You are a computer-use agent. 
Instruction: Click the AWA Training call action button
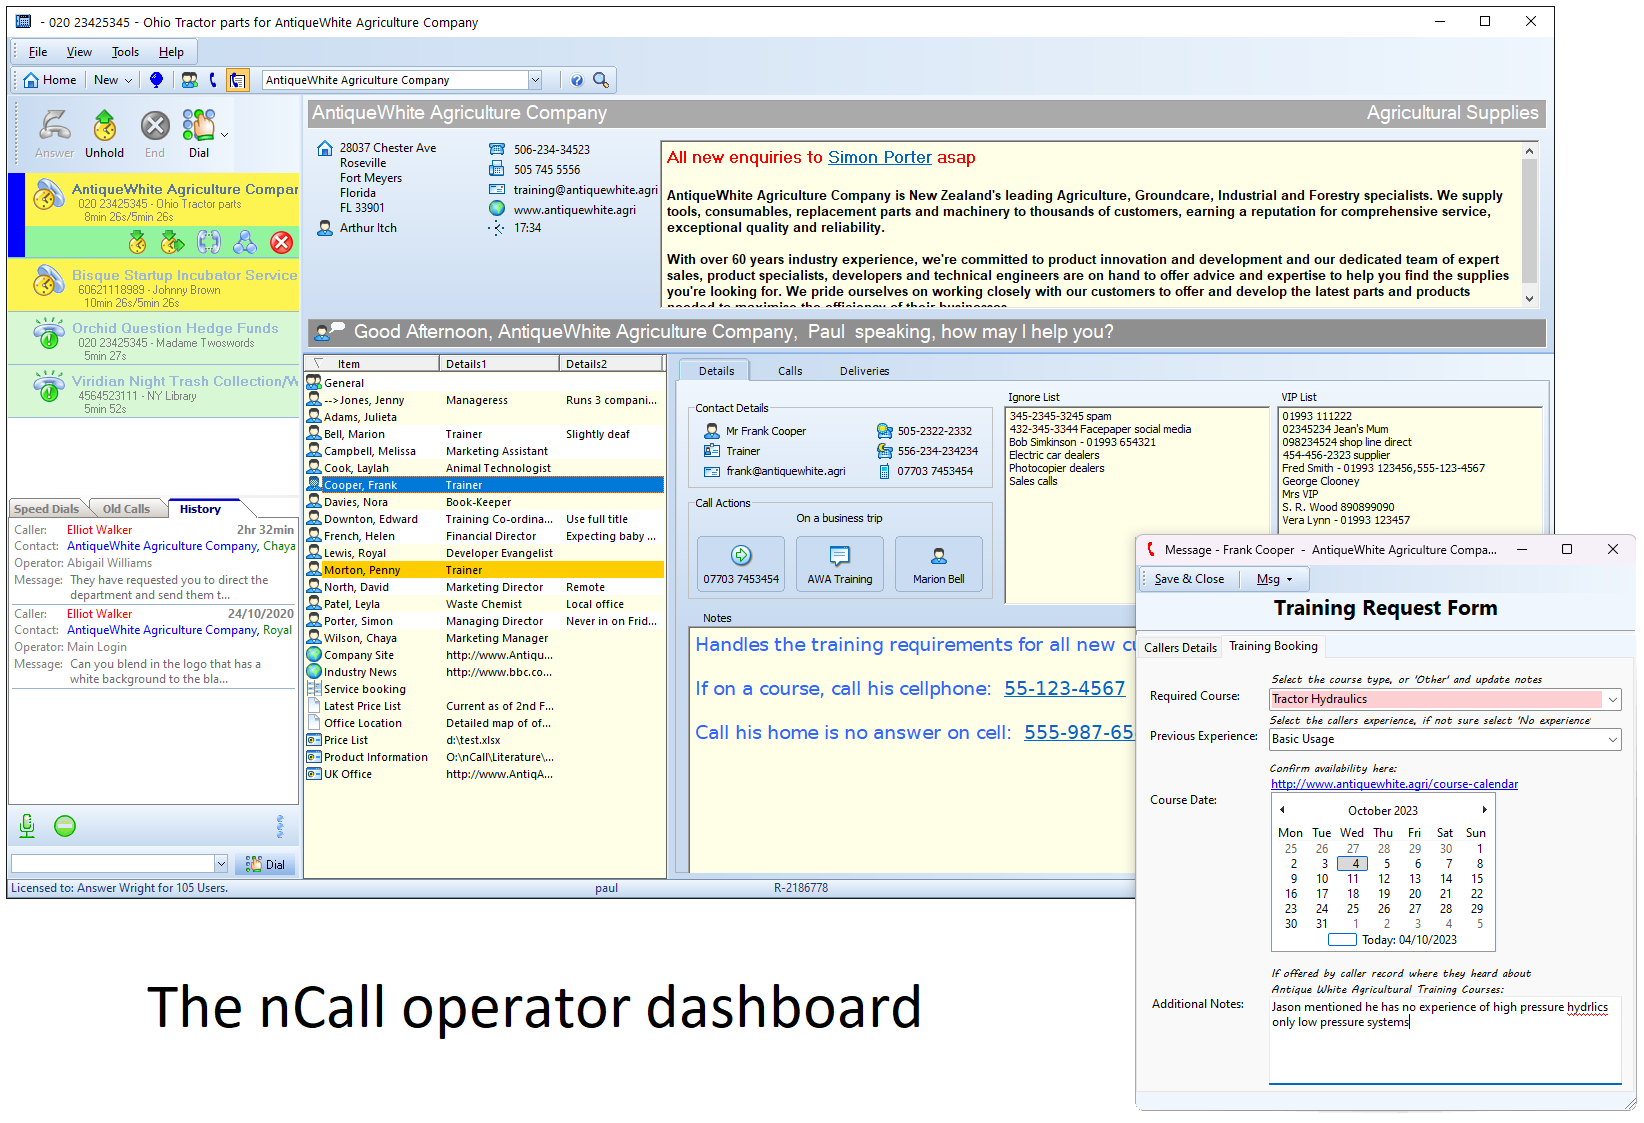840,564
